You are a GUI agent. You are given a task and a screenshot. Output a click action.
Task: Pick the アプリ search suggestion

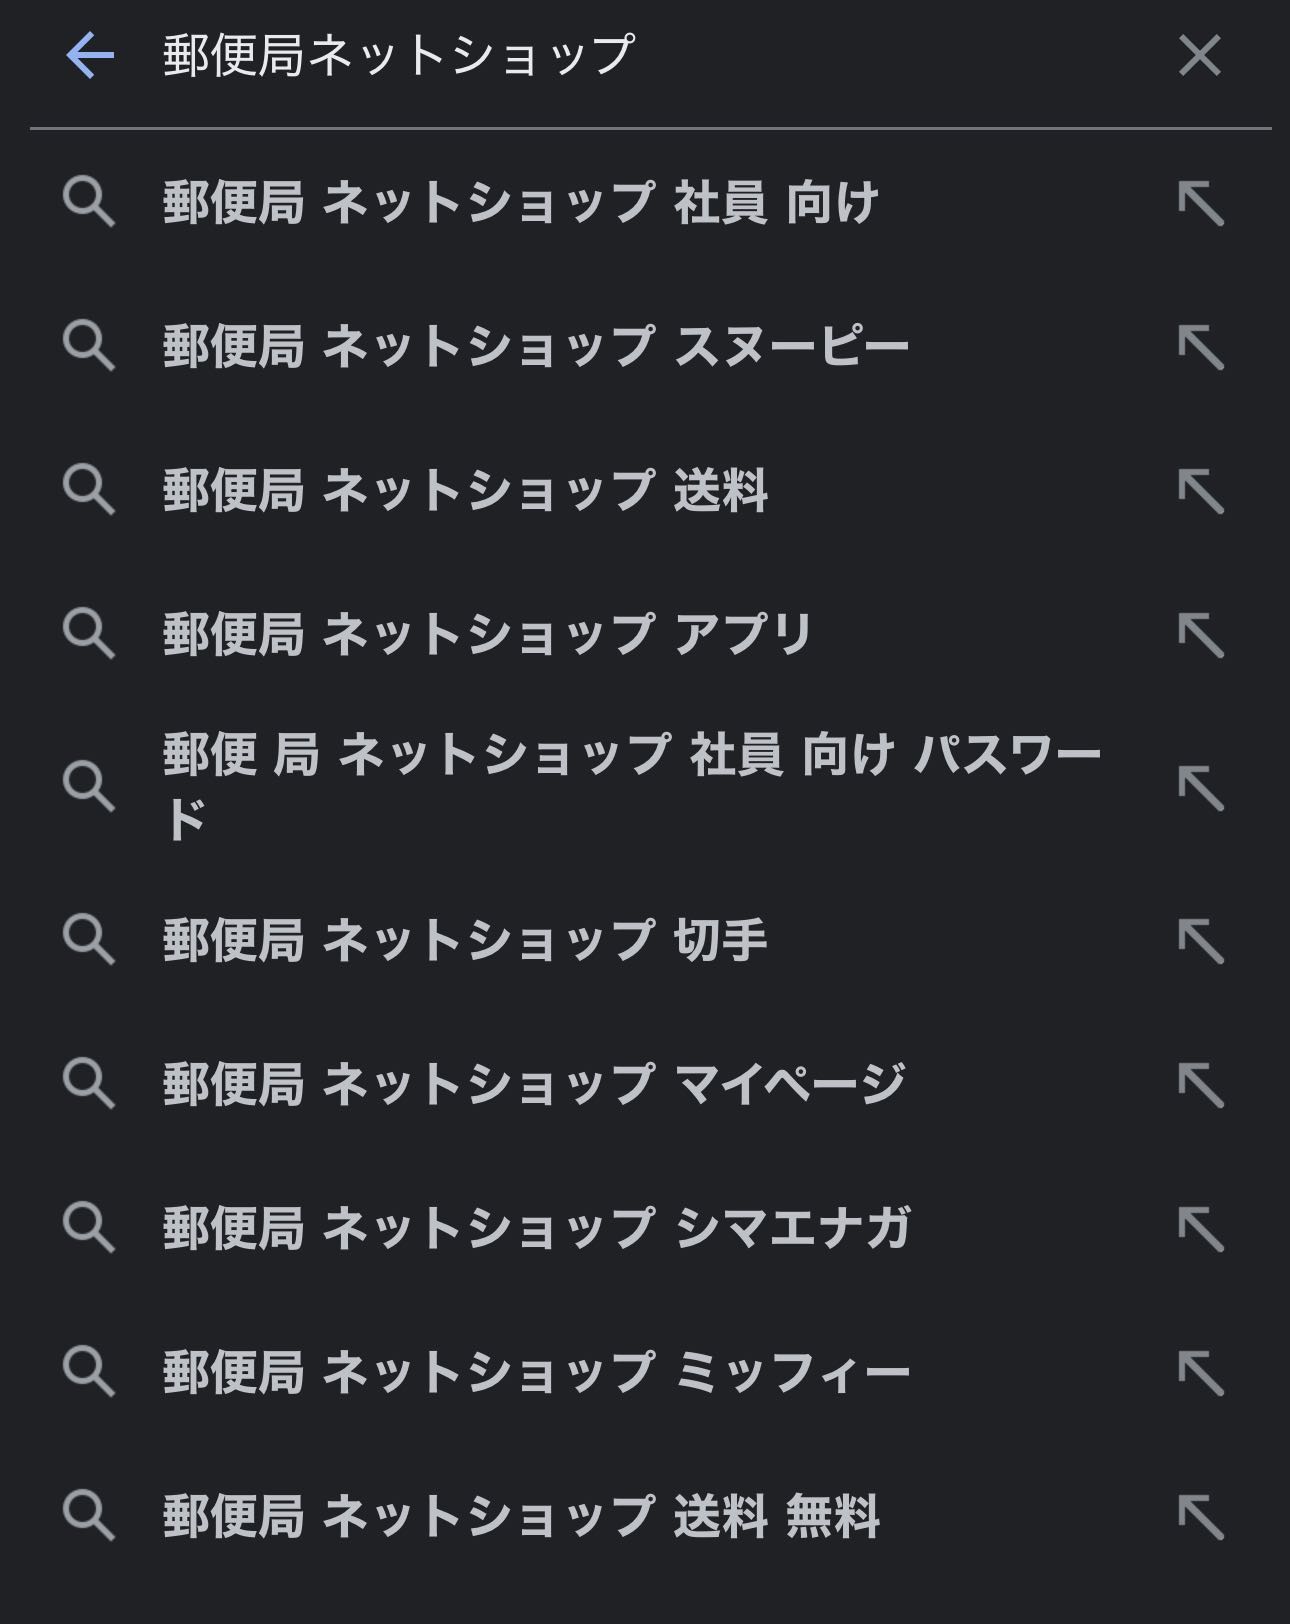(488, 635)
